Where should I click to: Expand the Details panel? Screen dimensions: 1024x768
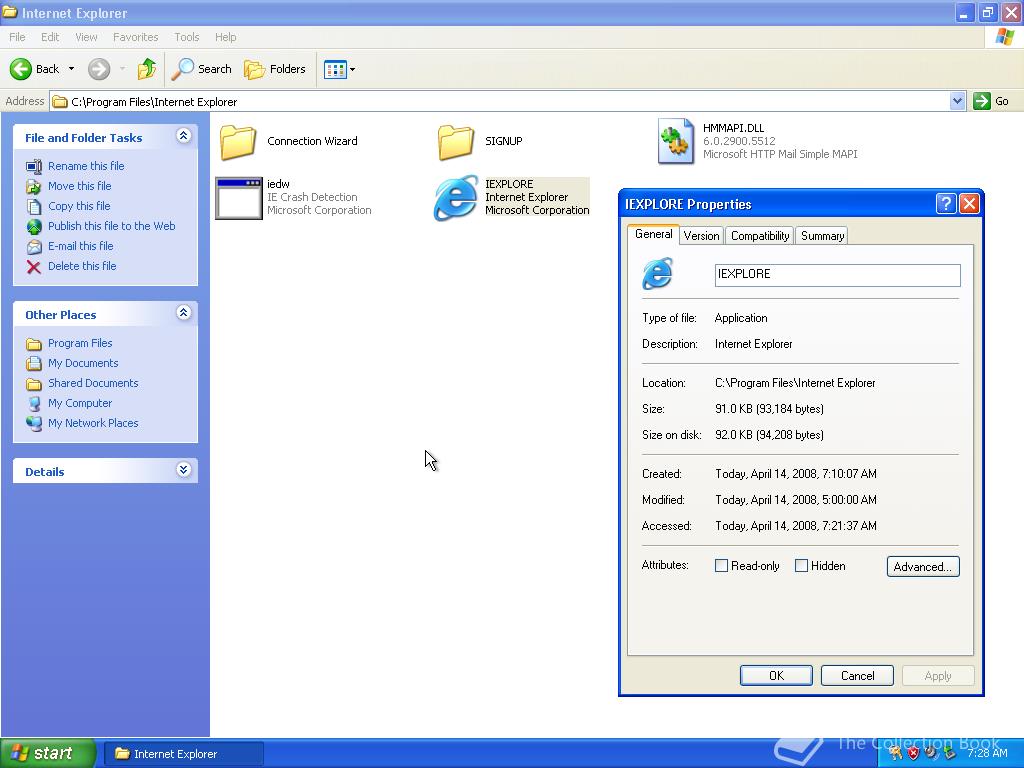(x=183, y=470)
